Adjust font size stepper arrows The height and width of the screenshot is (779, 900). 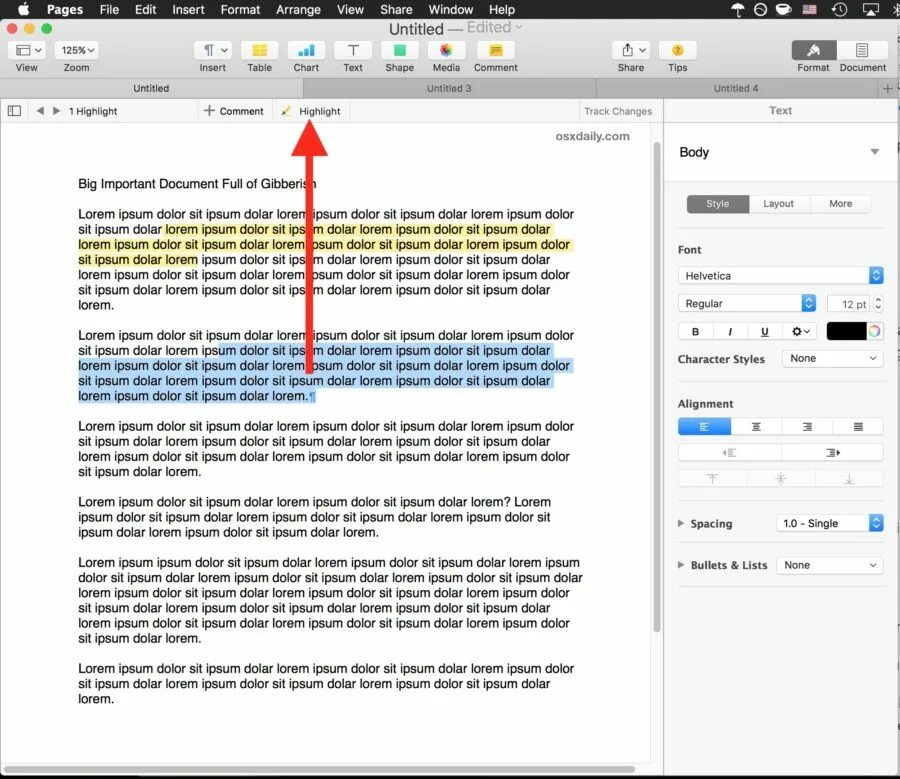click(x=878, y=304)
